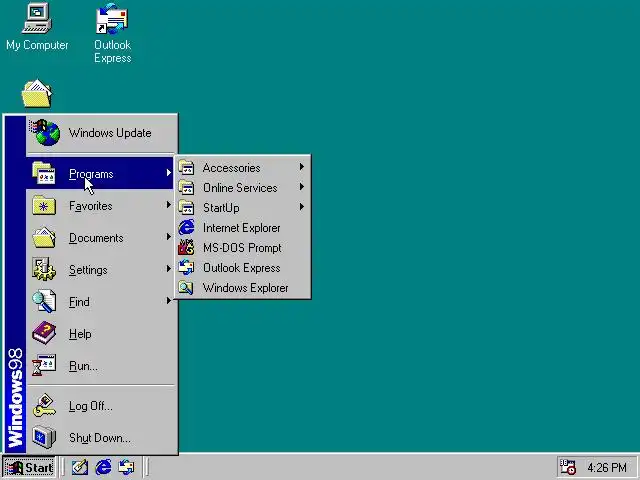Expand the Accessories submenu arrow

(x=302, y=167)
